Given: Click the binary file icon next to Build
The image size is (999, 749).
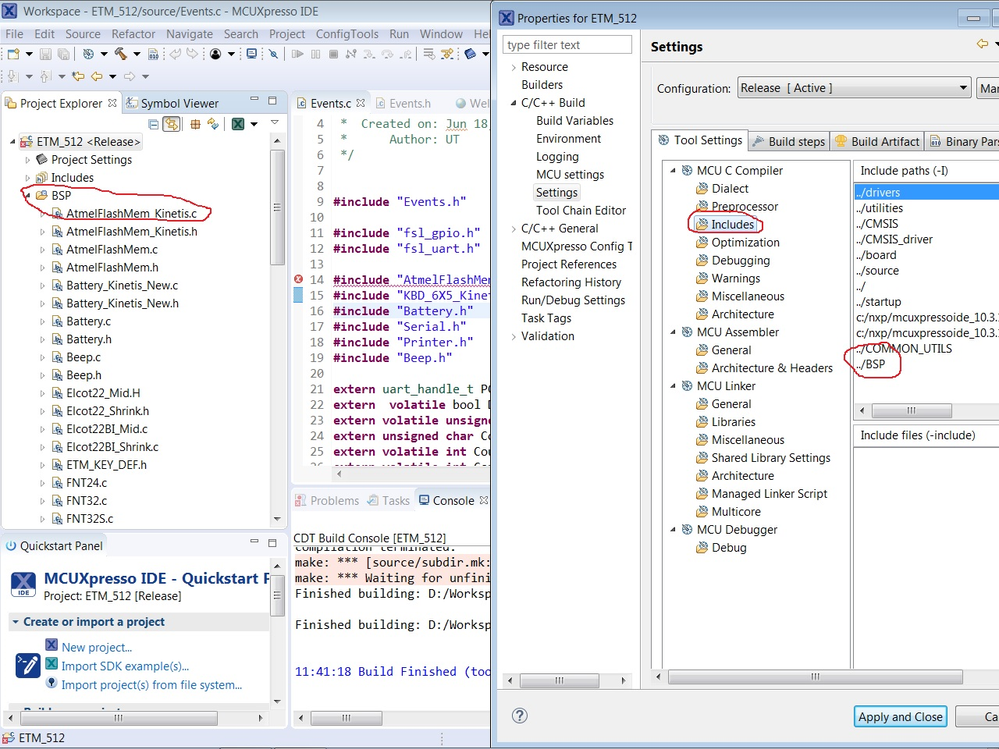Looking at the screenshot, I should point(153,54).
